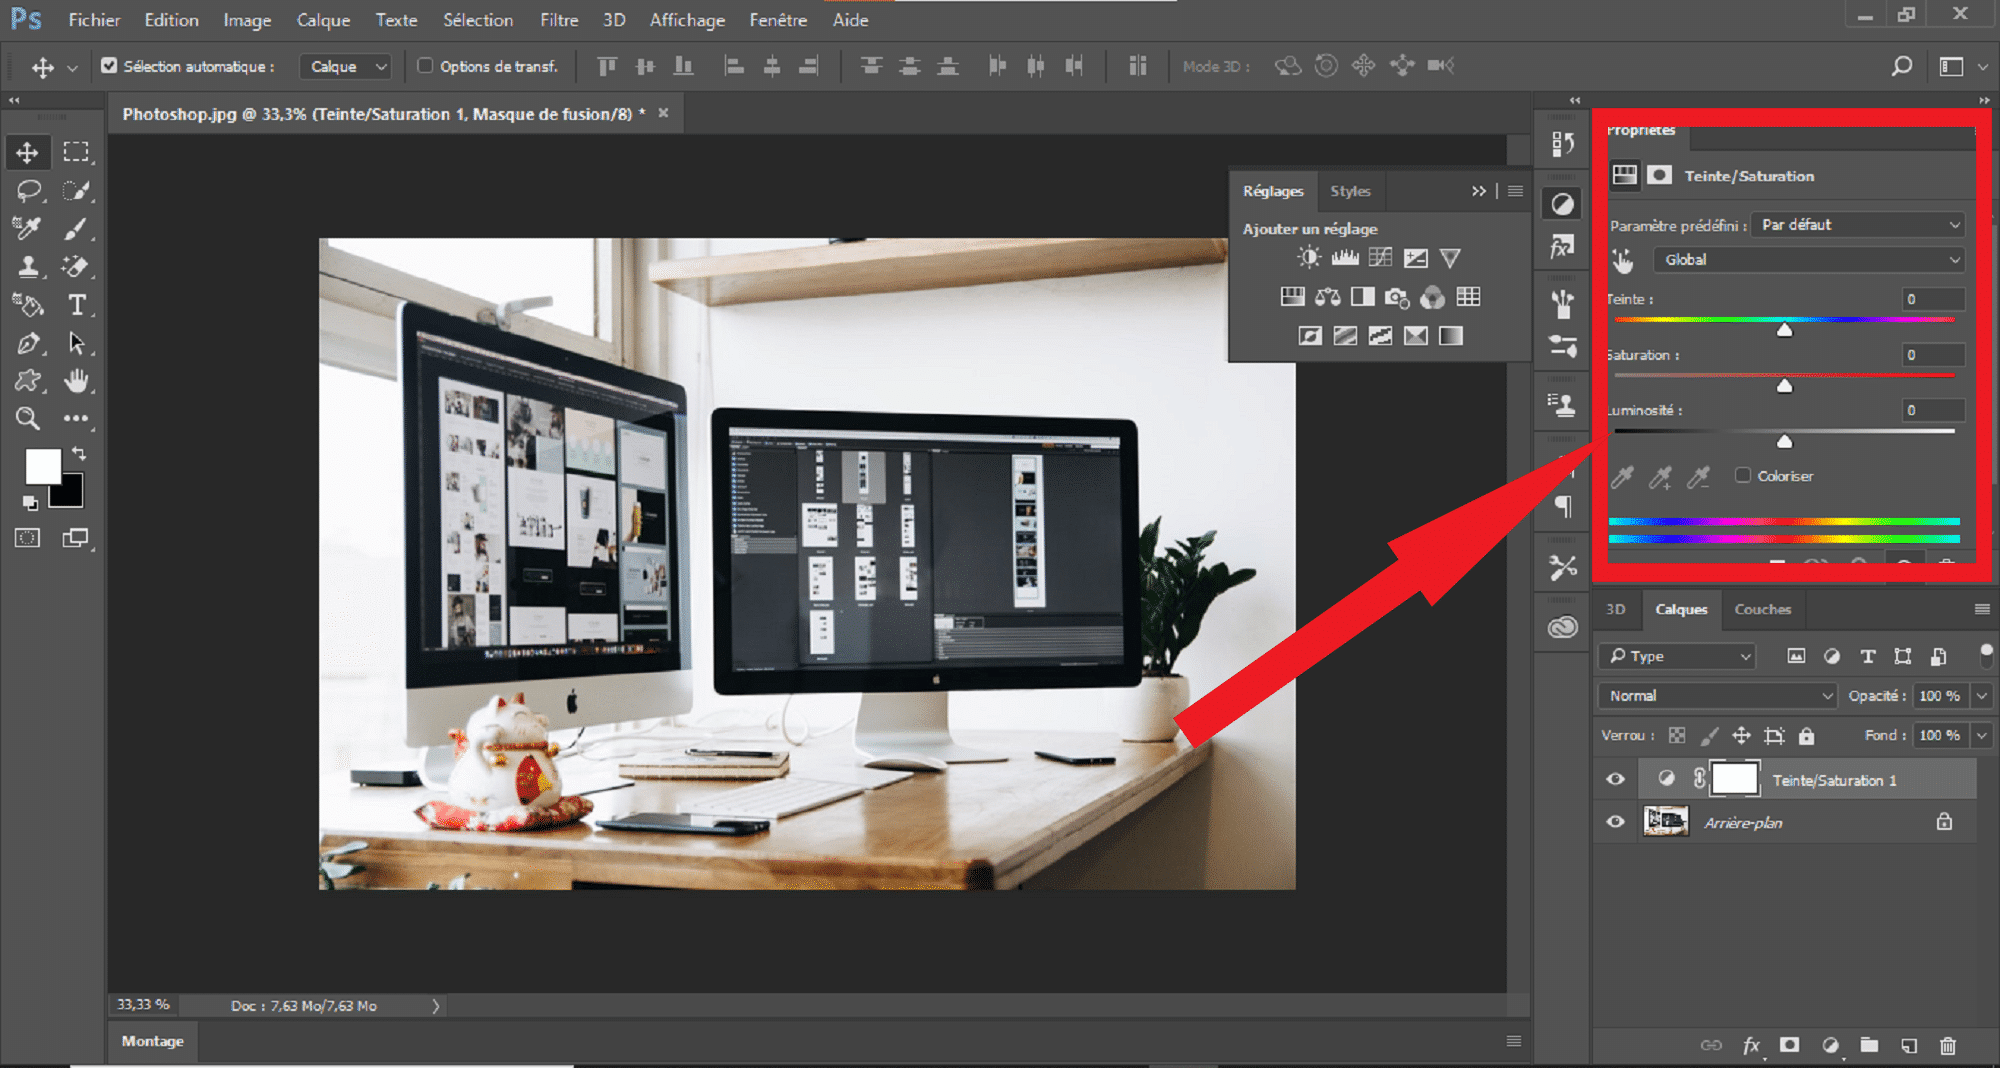
Task: Open Paramètre prédéfini Par défaut dropdown
Action: click(x=1859, y=225)
